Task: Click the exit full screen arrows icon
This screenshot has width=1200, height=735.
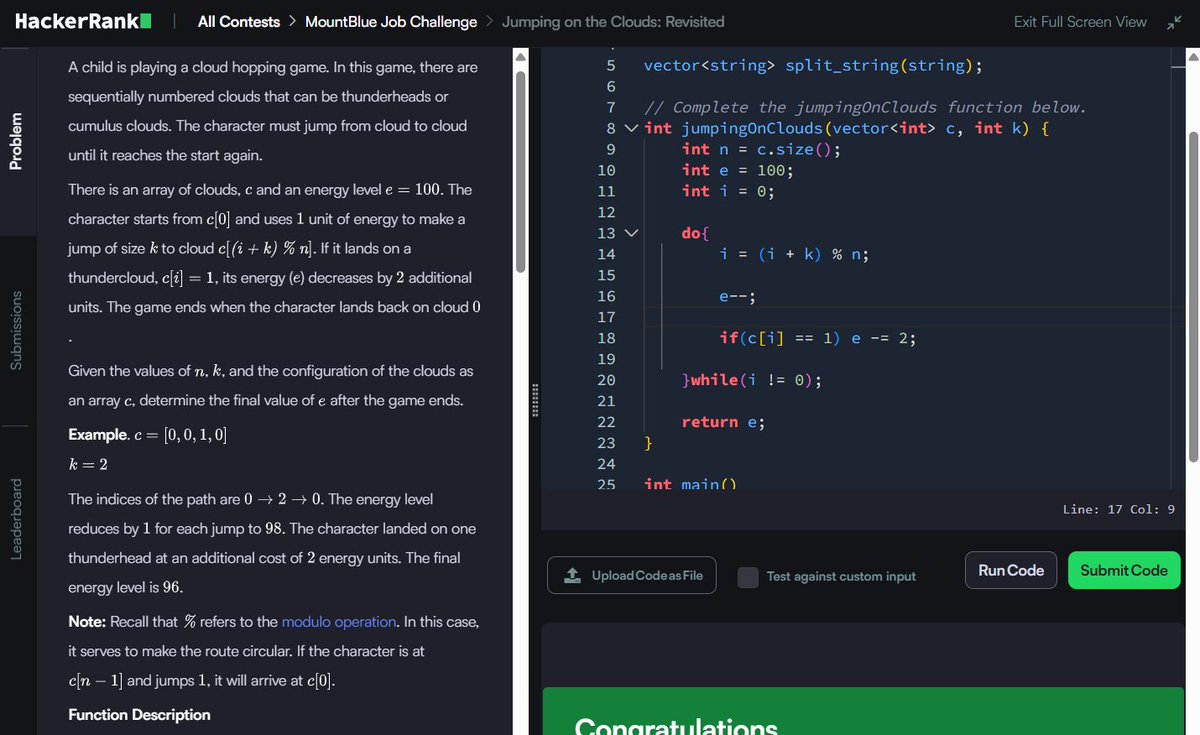Action: pyautogui.click(x=1174, y=22)
